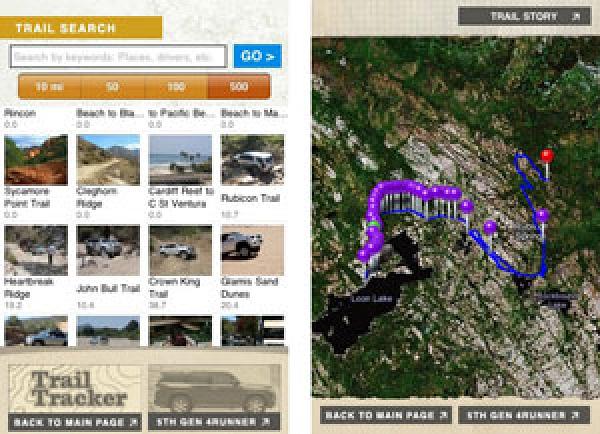Open the Rubicon Trail thumbnail
The height and width of the screenshot is (434, 600).
coord(253,160)
